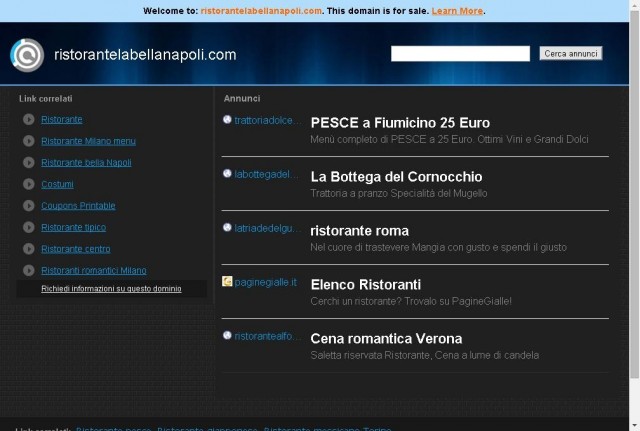640x431 pixels.
Task: Click the paginegialle.it favicon icon
Action: tap(227, 281)
